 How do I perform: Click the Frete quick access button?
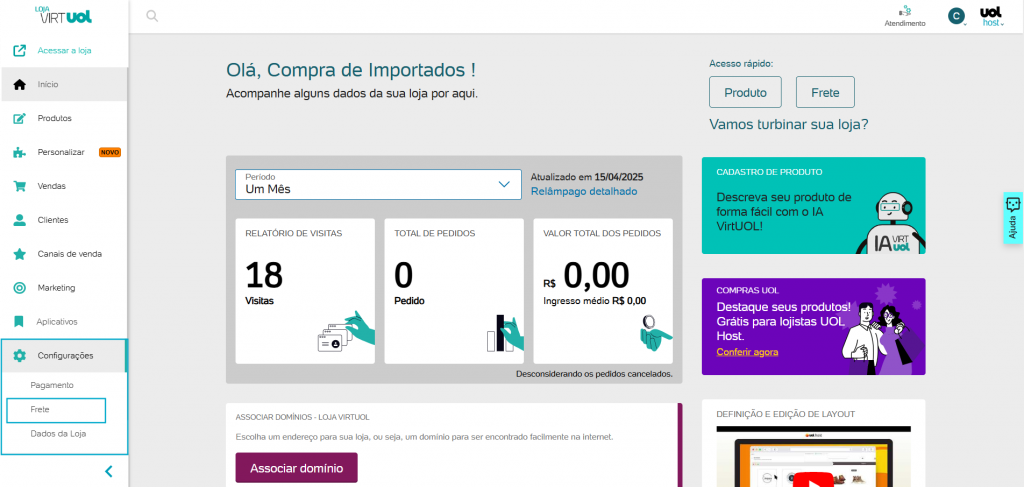[825, 92]
